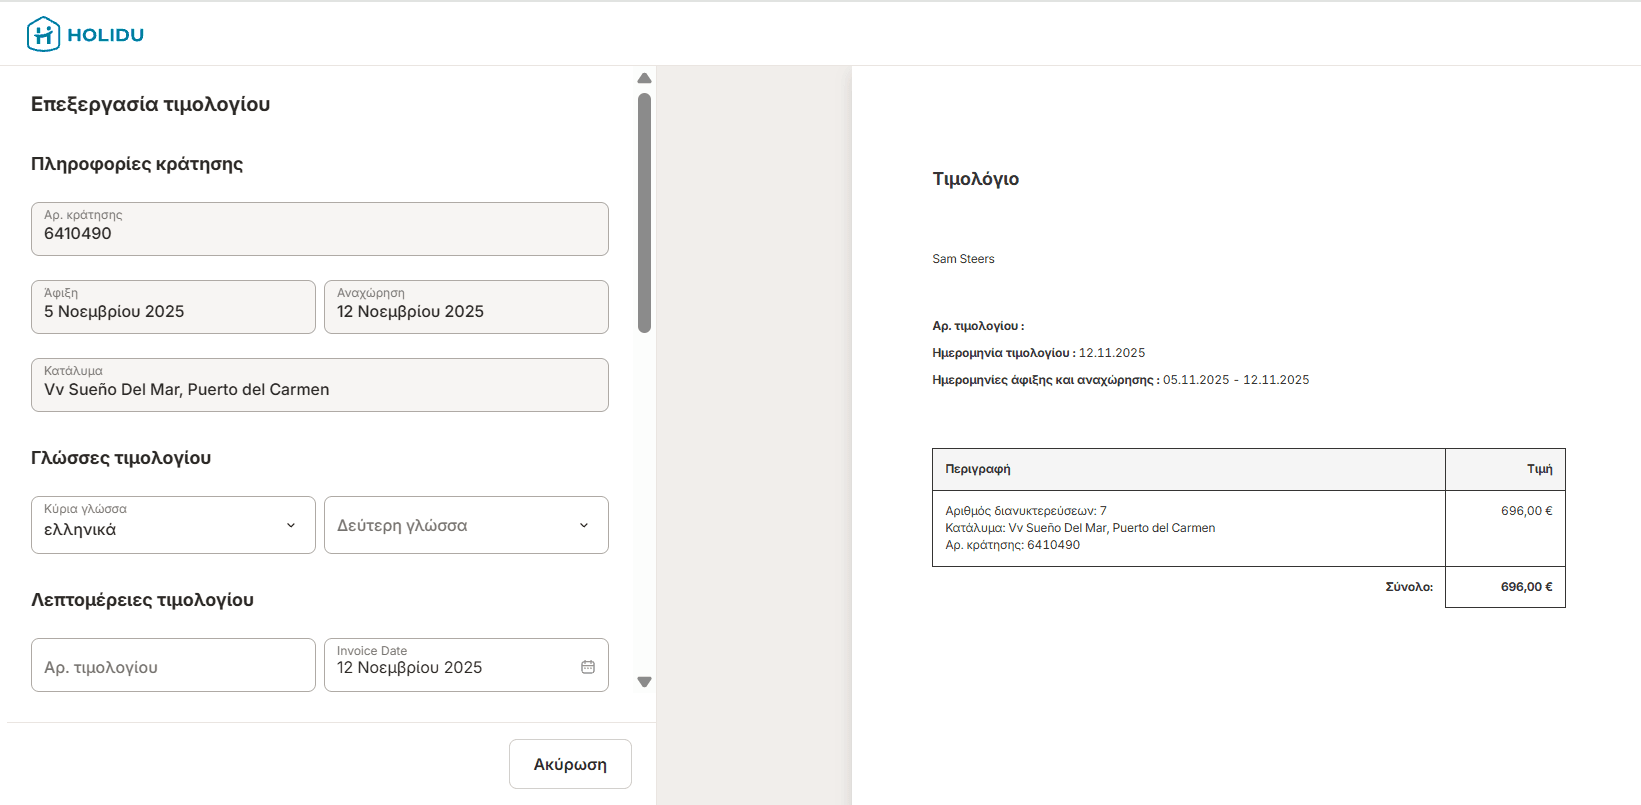
Task: Click the Holidu house logo icon
Action: click(43, 34)
